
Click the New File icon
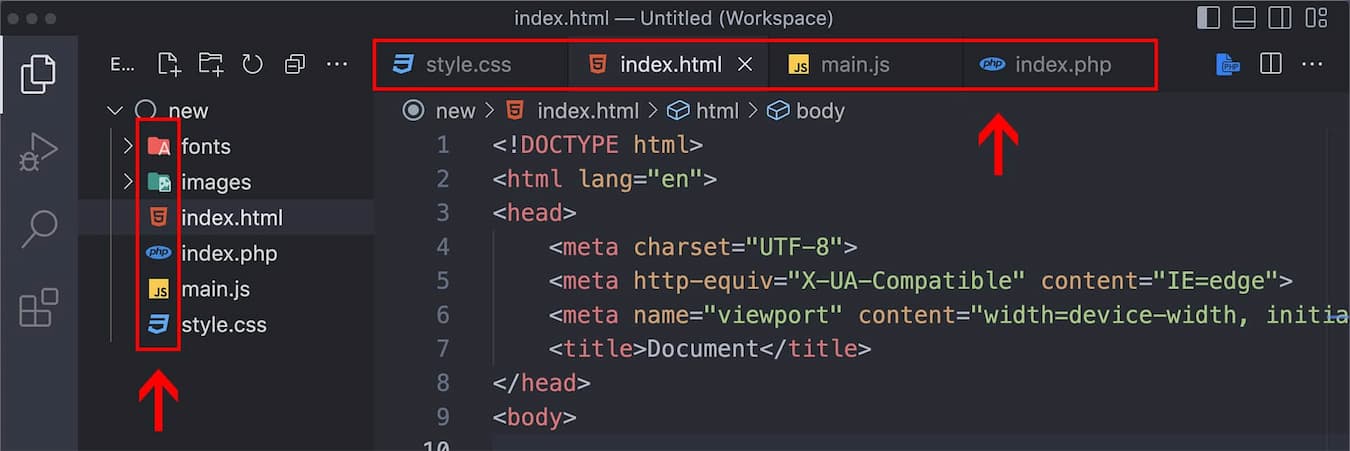tap(169, 65)
